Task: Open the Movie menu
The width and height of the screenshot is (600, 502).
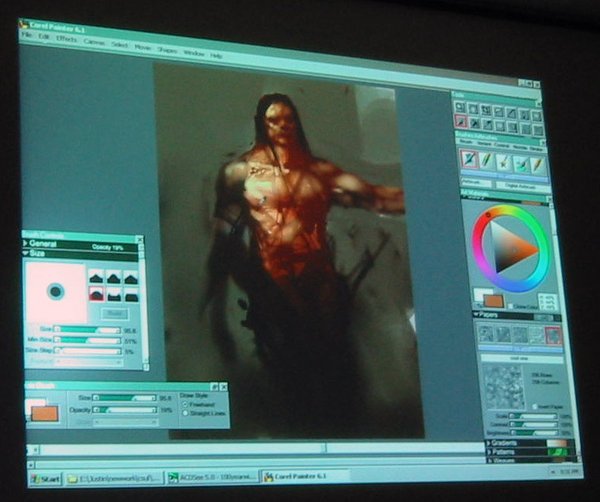Action: [143, 47]
